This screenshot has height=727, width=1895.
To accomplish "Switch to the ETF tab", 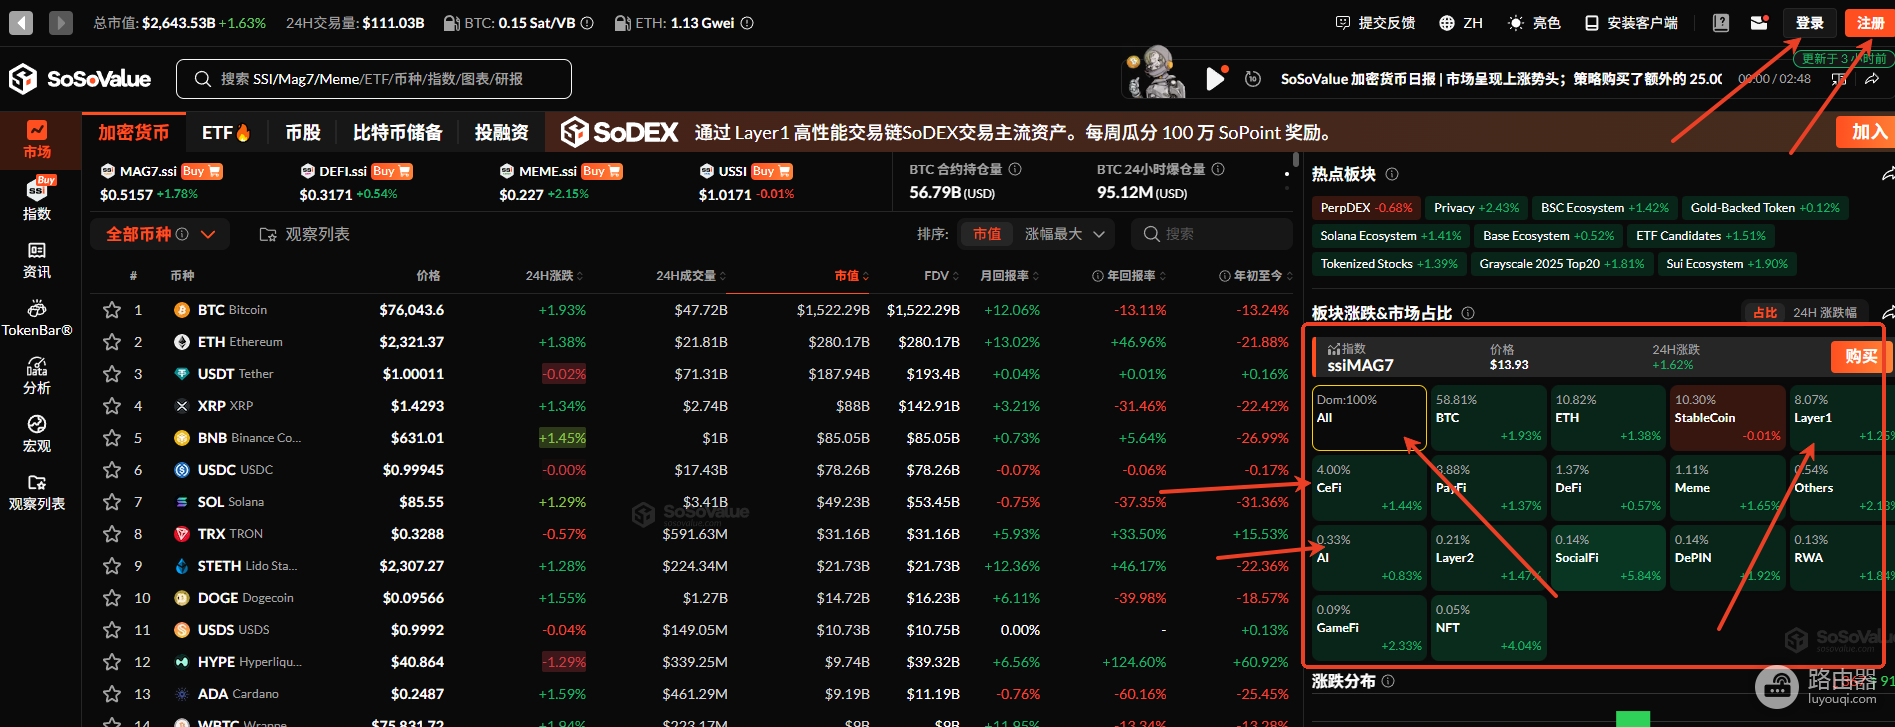I will (226, 132).
